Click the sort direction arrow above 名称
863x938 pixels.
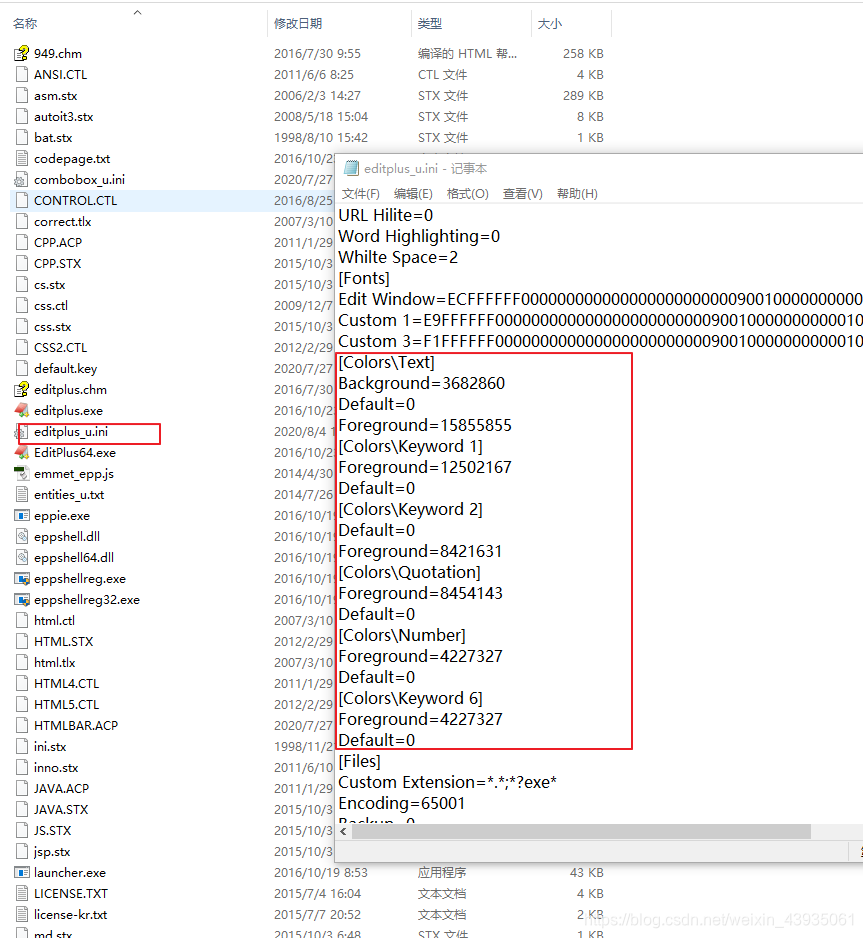[x=138, y=12]
